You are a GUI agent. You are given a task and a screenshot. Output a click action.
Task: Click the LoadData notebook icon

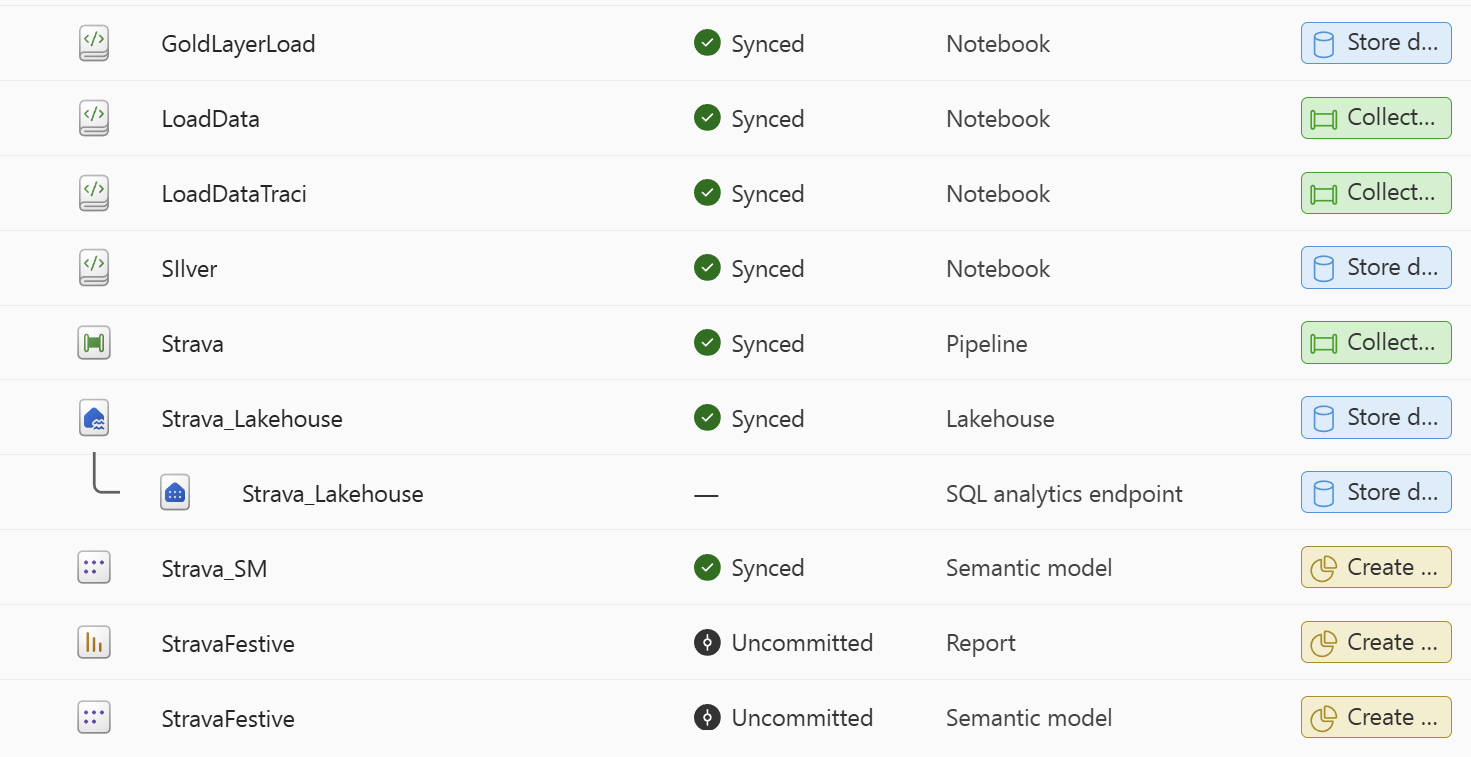click(94, 119)
